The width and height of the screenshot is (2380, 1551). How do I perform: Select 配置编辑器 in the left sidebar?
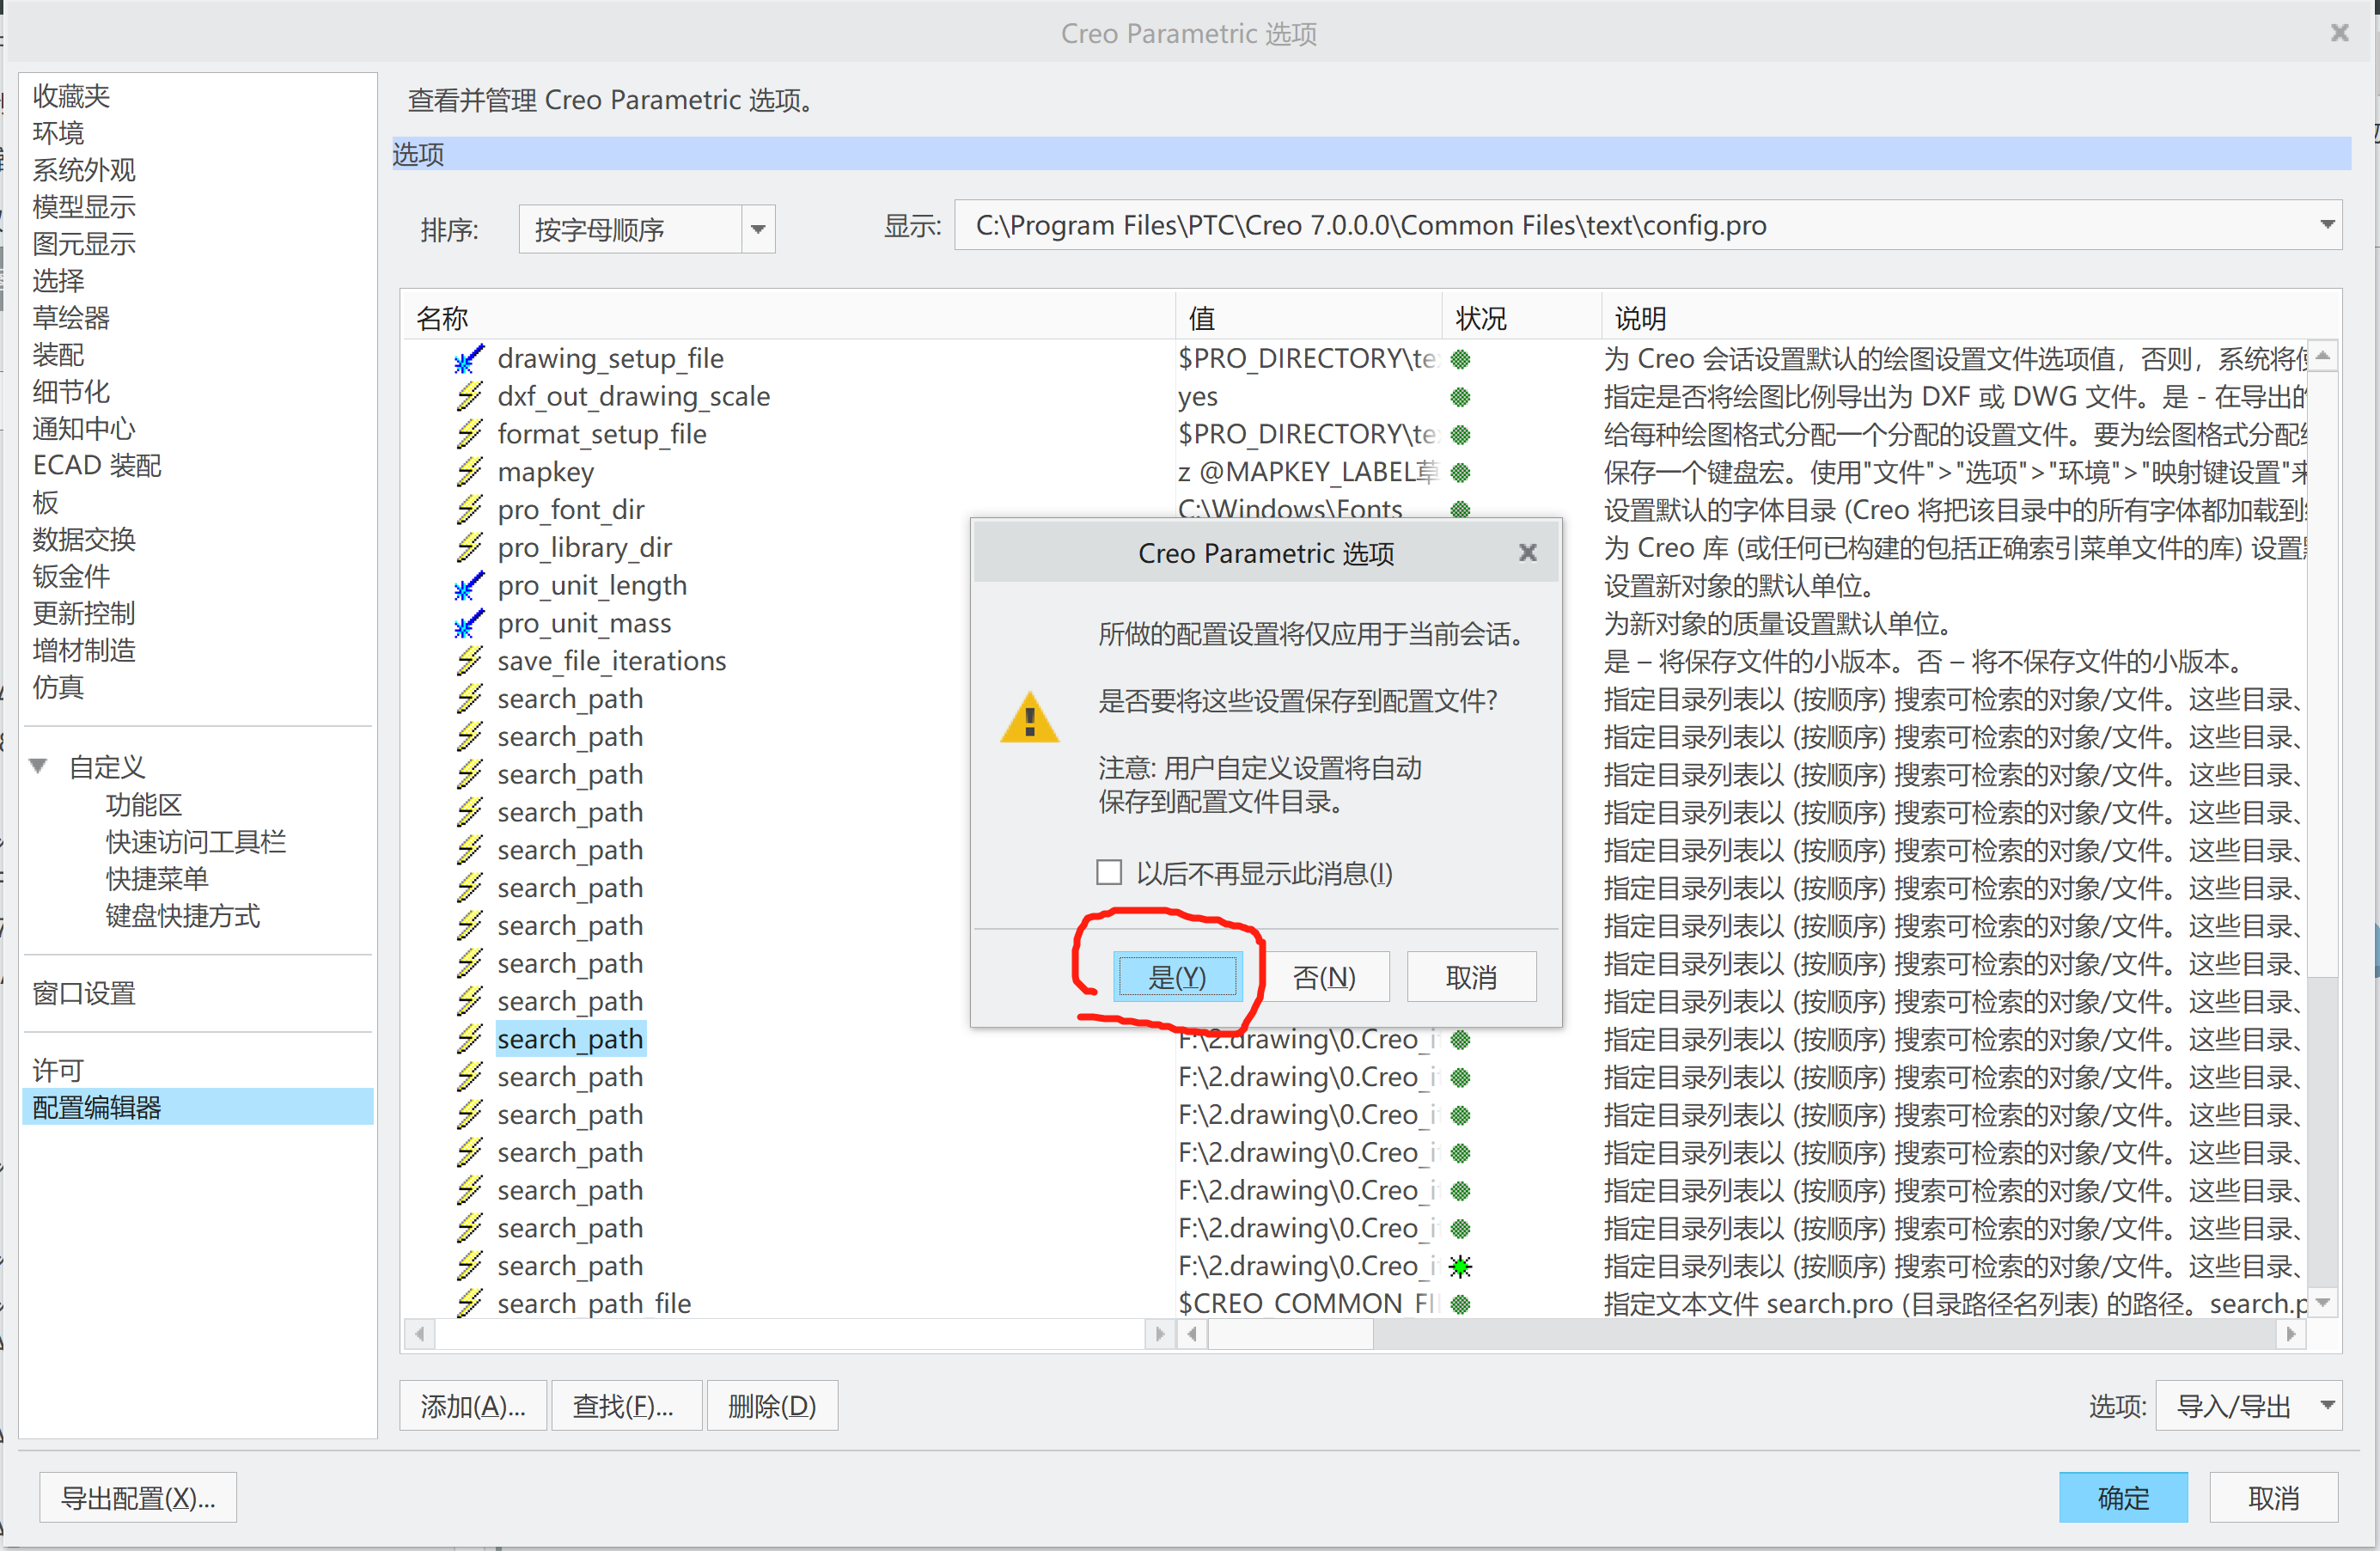[198, 1107]
